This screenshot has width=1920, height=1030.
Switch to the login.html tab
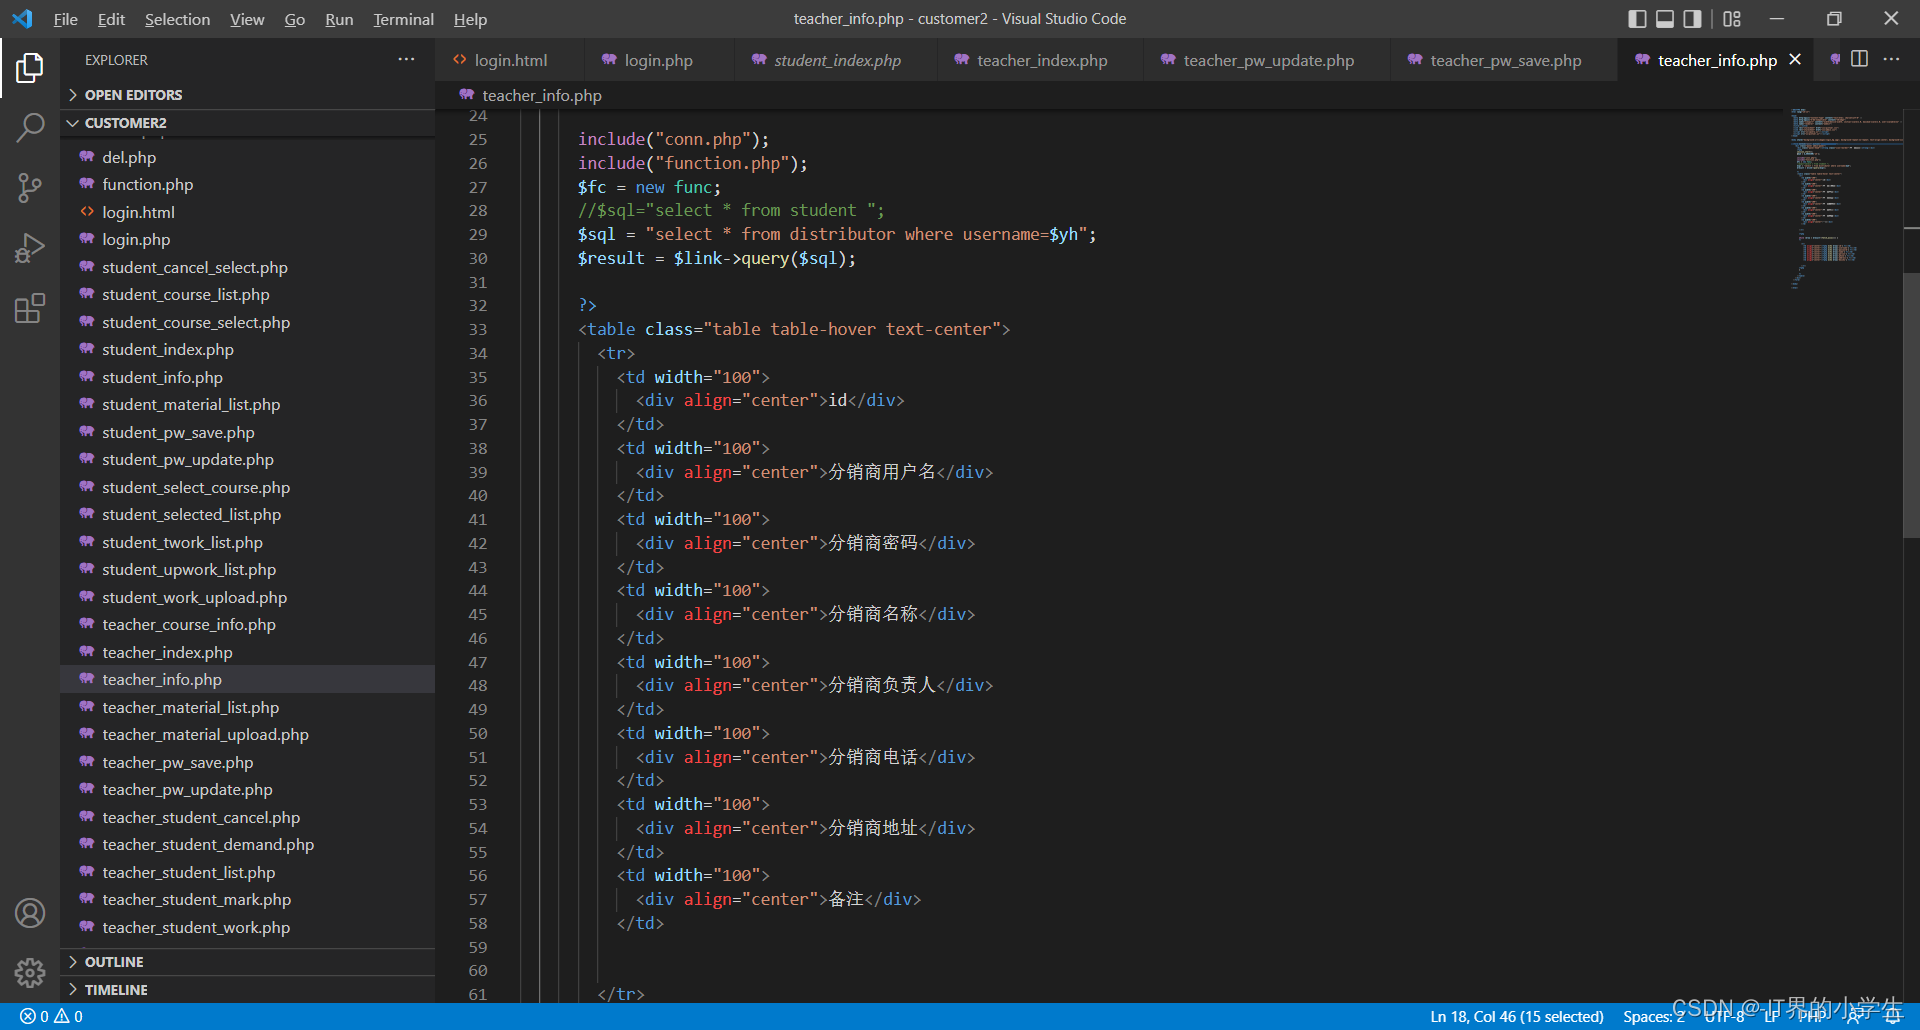[510, 60]
